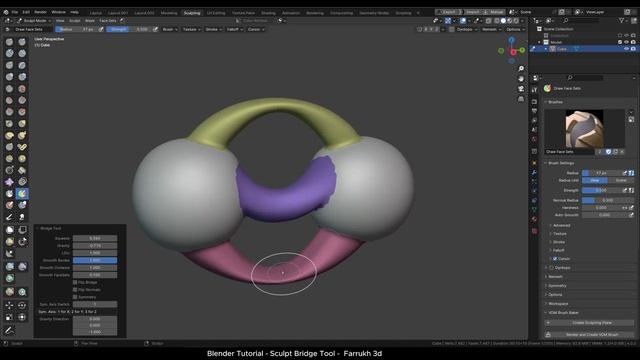Expand the Symmetry panel in properties

point(558,286)
